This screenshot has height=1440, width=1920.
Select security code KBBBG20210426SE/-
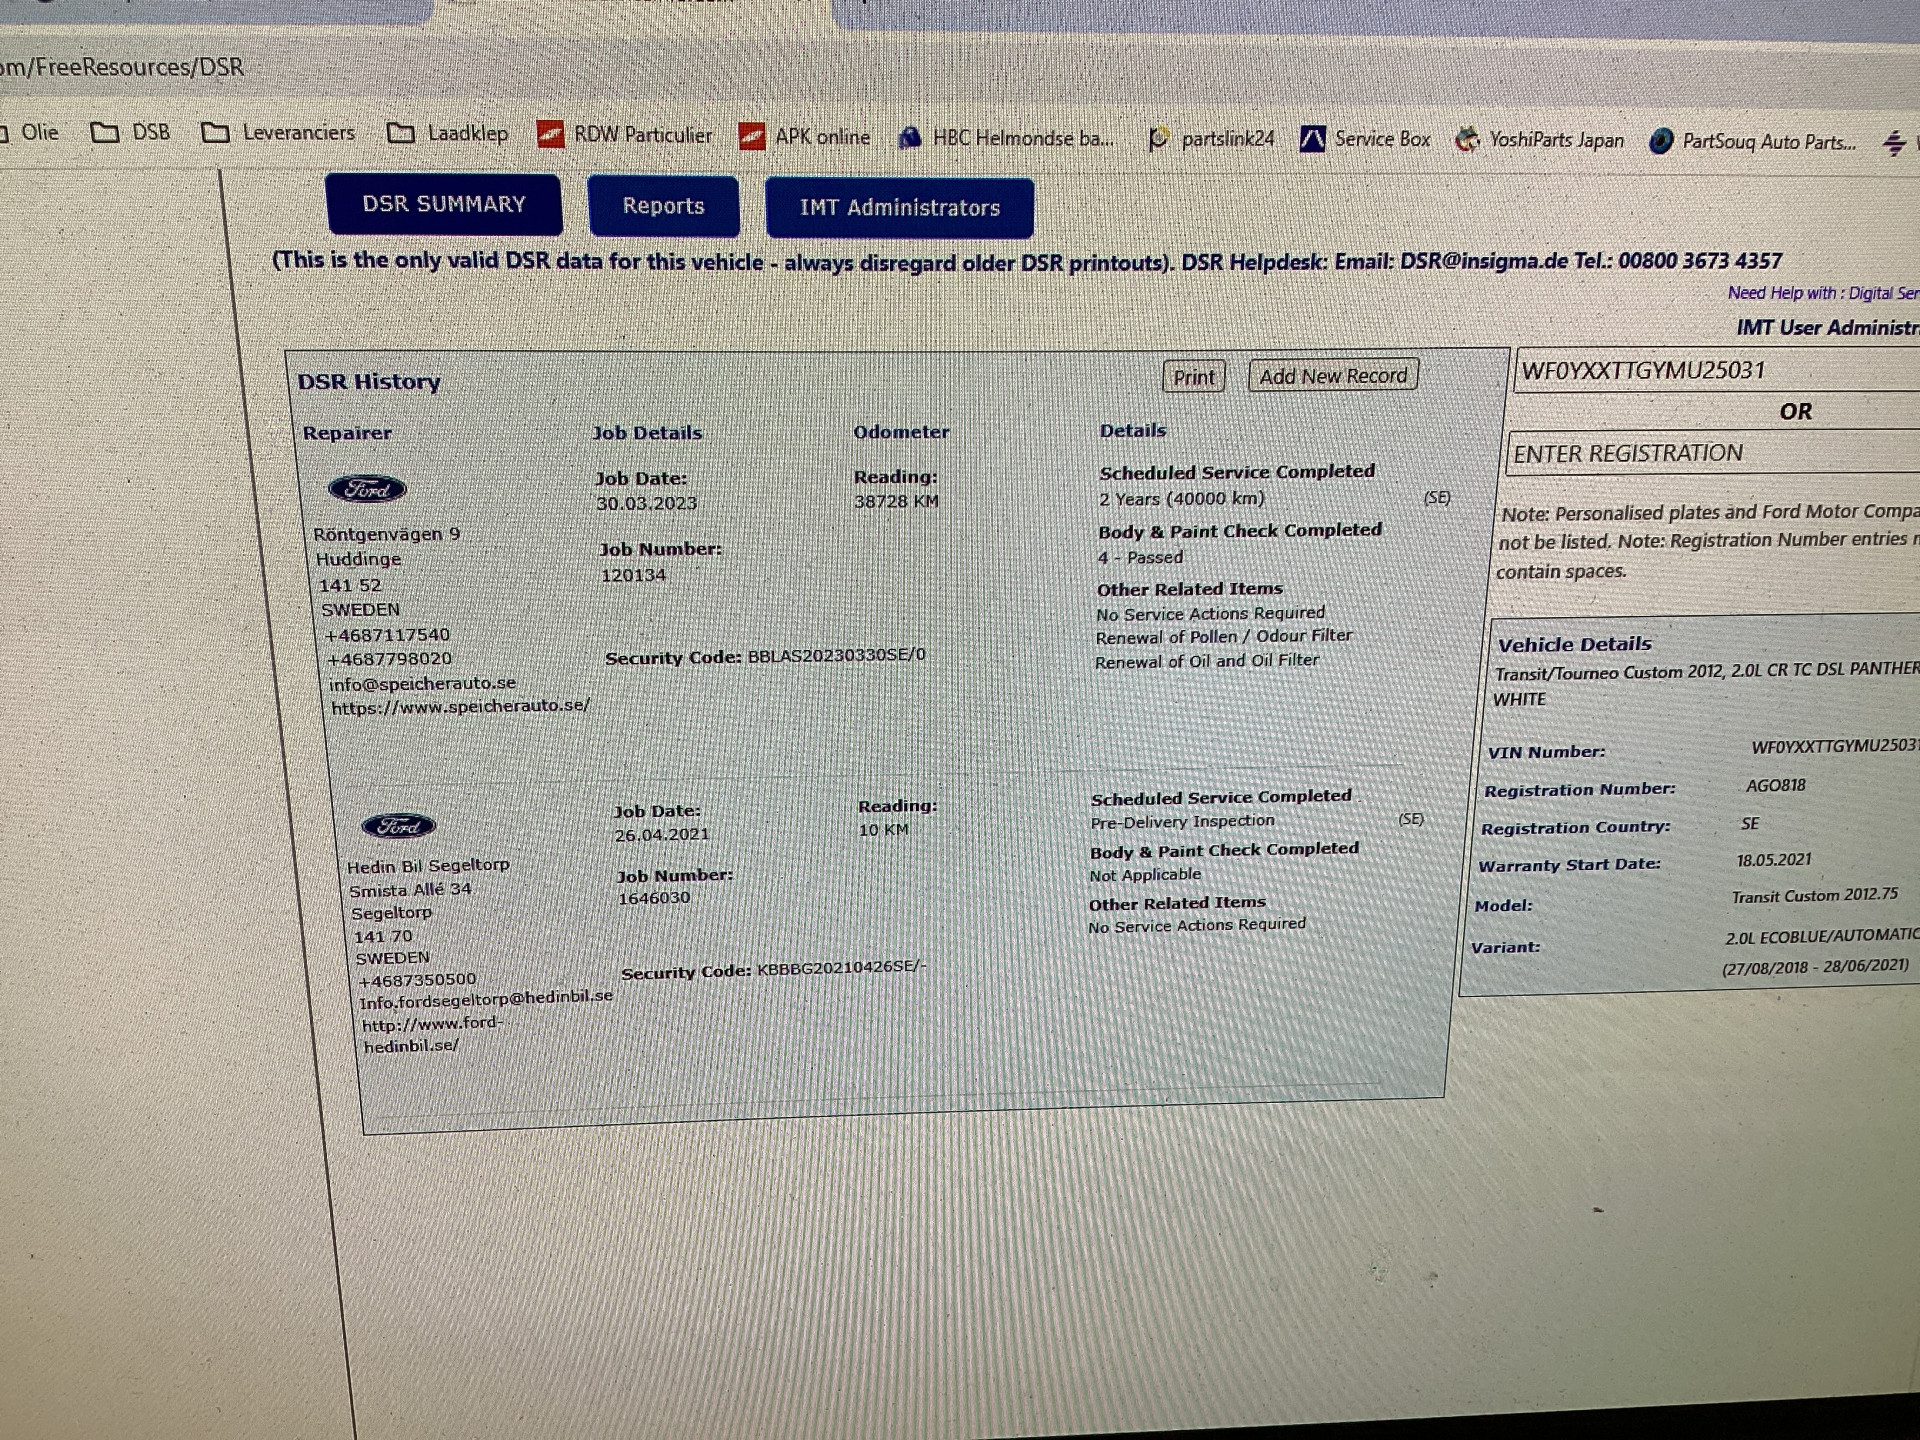pyautogui.click(x=841, y=968)
